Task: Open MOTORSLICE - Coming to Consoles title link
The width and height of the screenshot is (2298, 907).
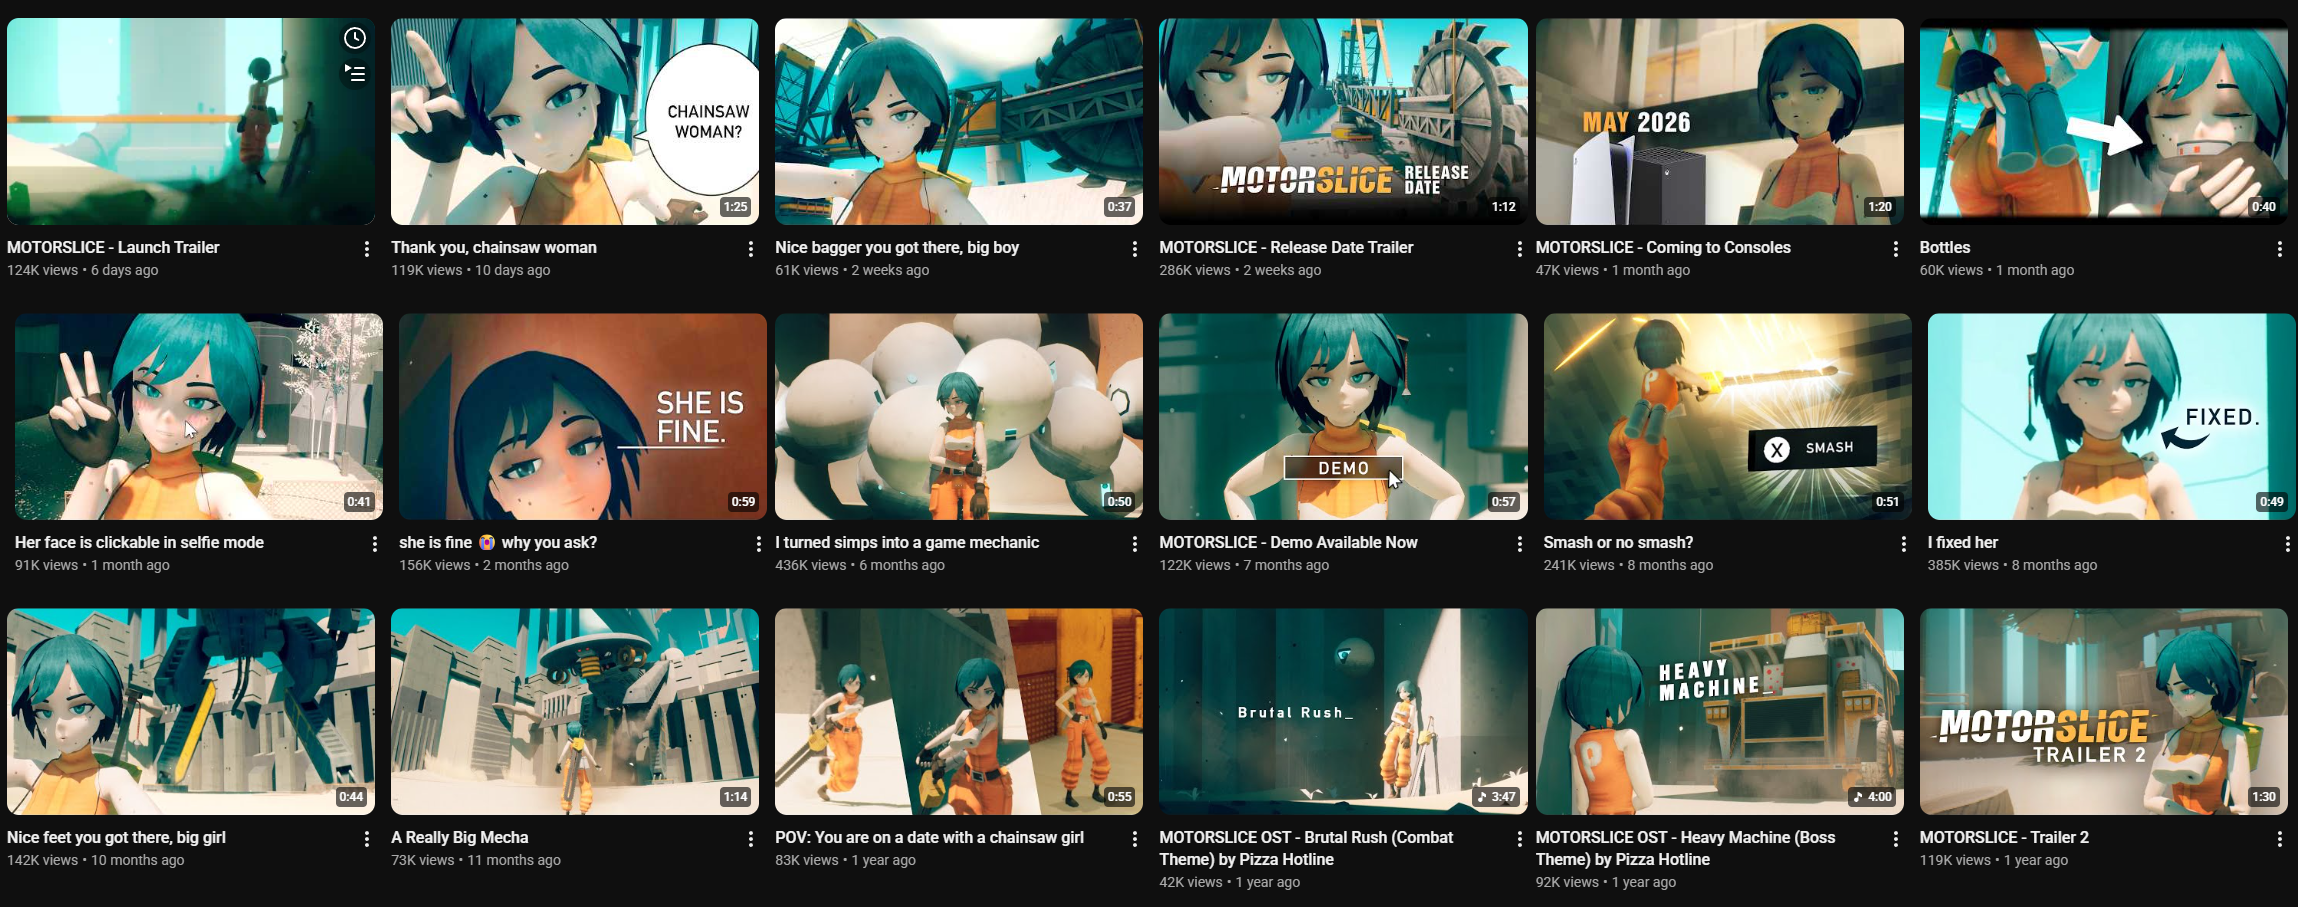Action: 1663,247
